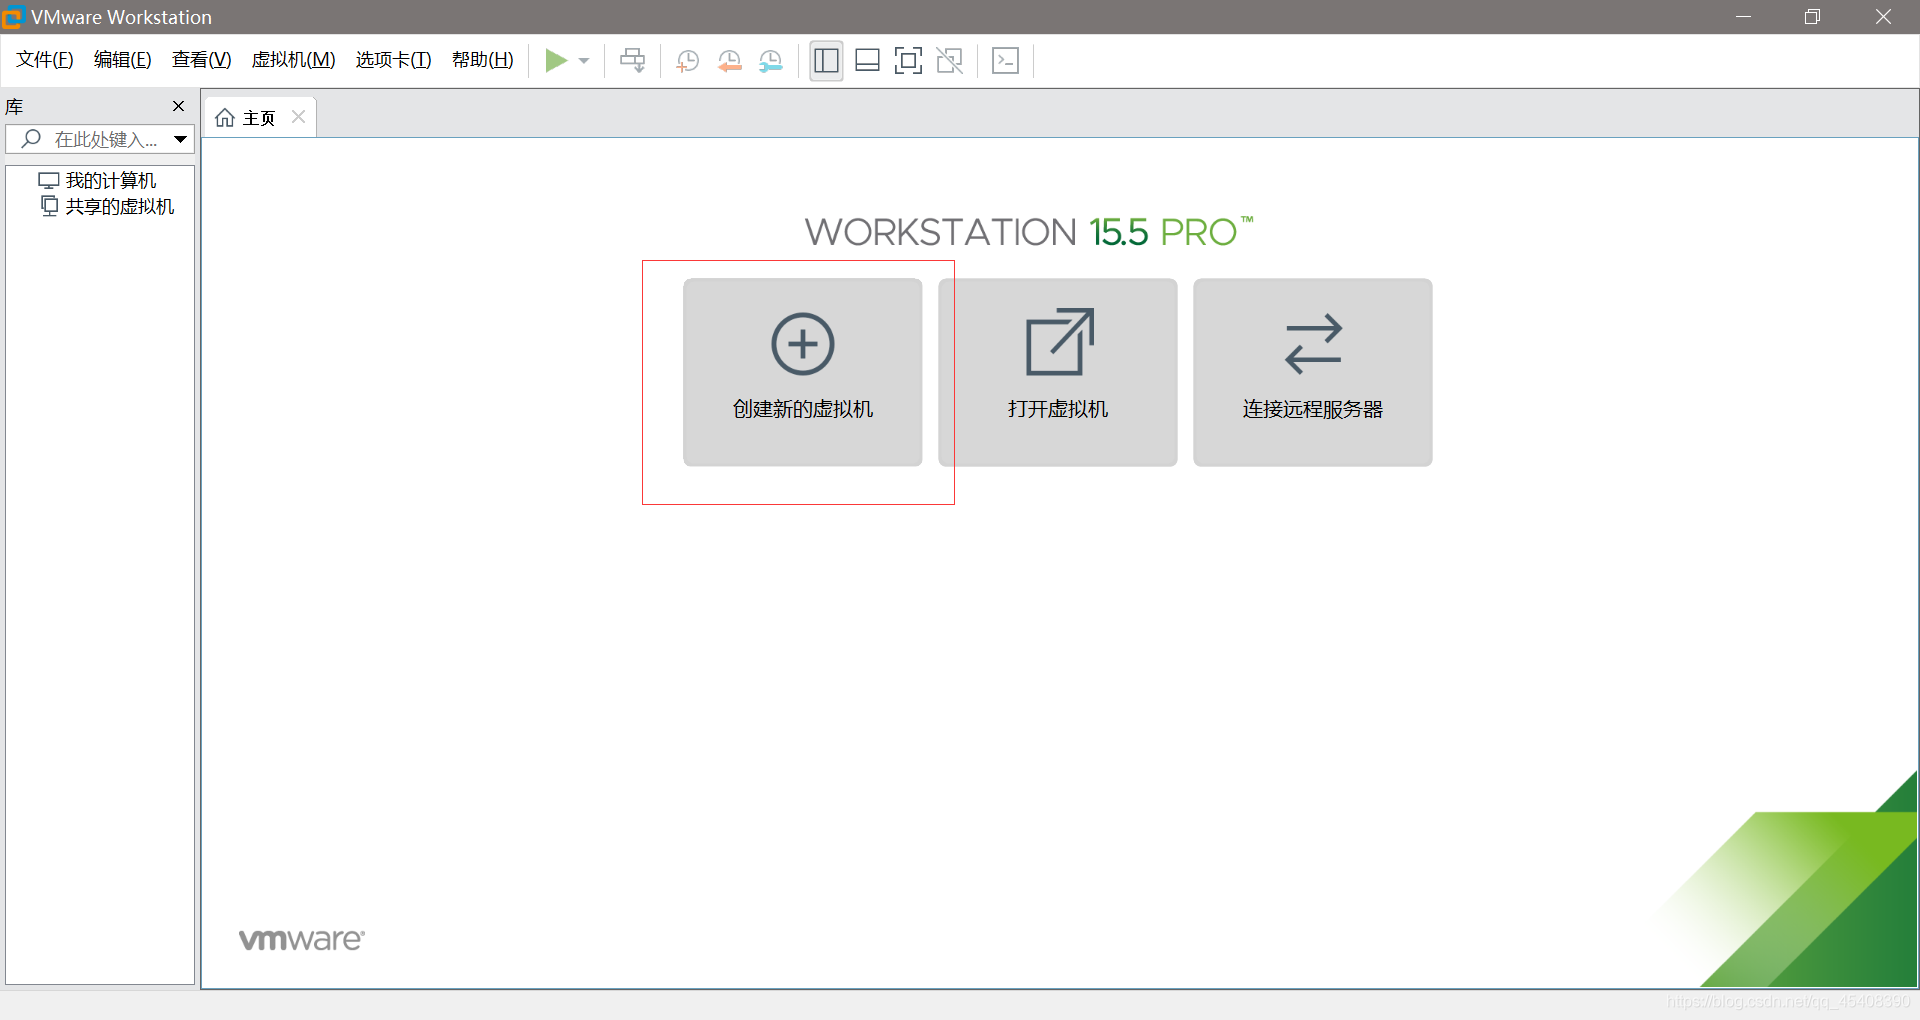The width and height of the screenshot is (1920, 1020).
Task: Expand the library search filter dropdown
Action: tap(181, 139)
